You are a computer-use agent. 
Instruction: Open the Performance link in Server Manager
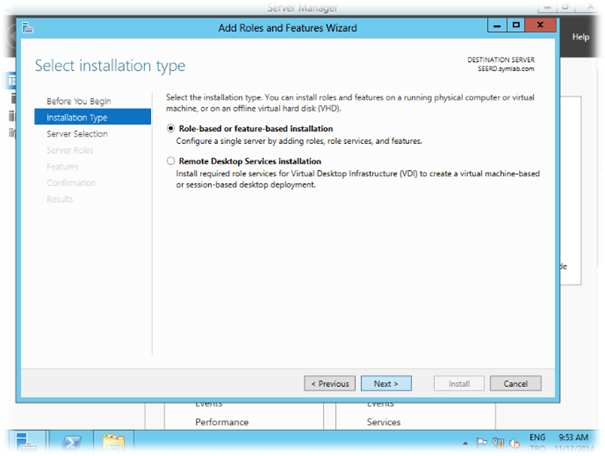[x=222, y=422]
